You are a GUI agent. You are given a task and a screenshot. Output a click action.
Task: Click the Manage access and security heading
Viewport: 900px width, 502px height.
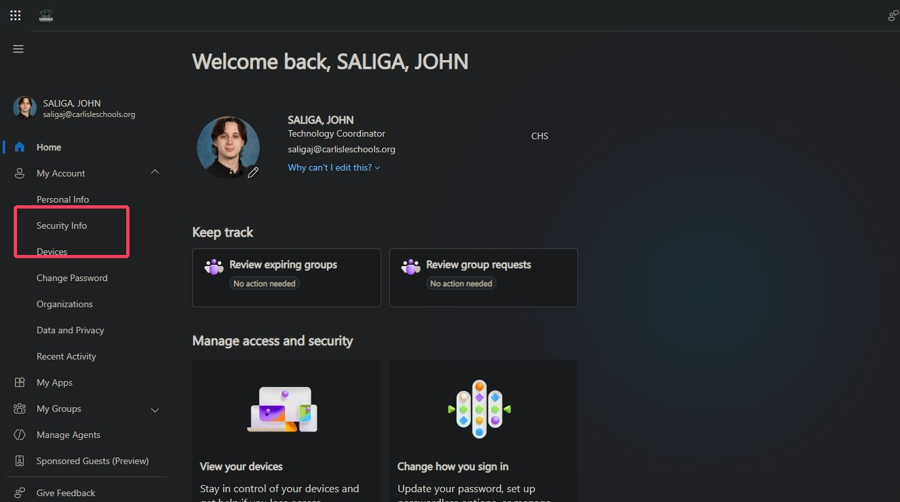pos(273,341)
